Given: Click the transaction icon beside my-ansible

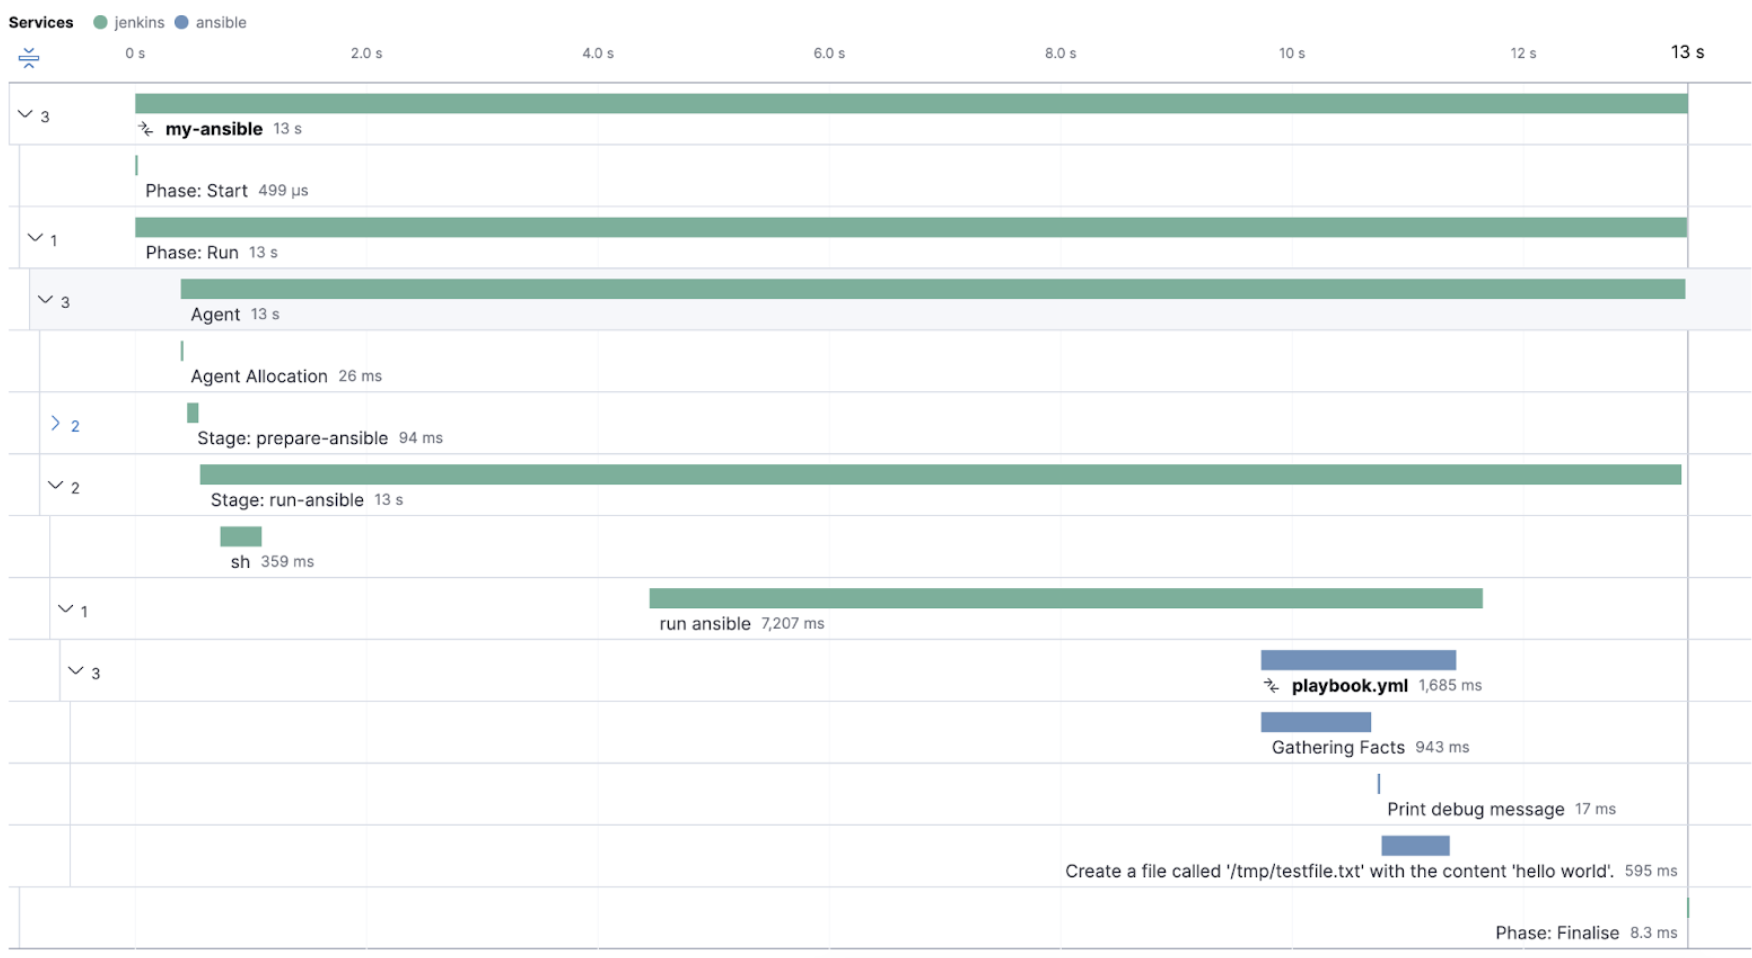Looking at the screenshot, I should (146, 128).
